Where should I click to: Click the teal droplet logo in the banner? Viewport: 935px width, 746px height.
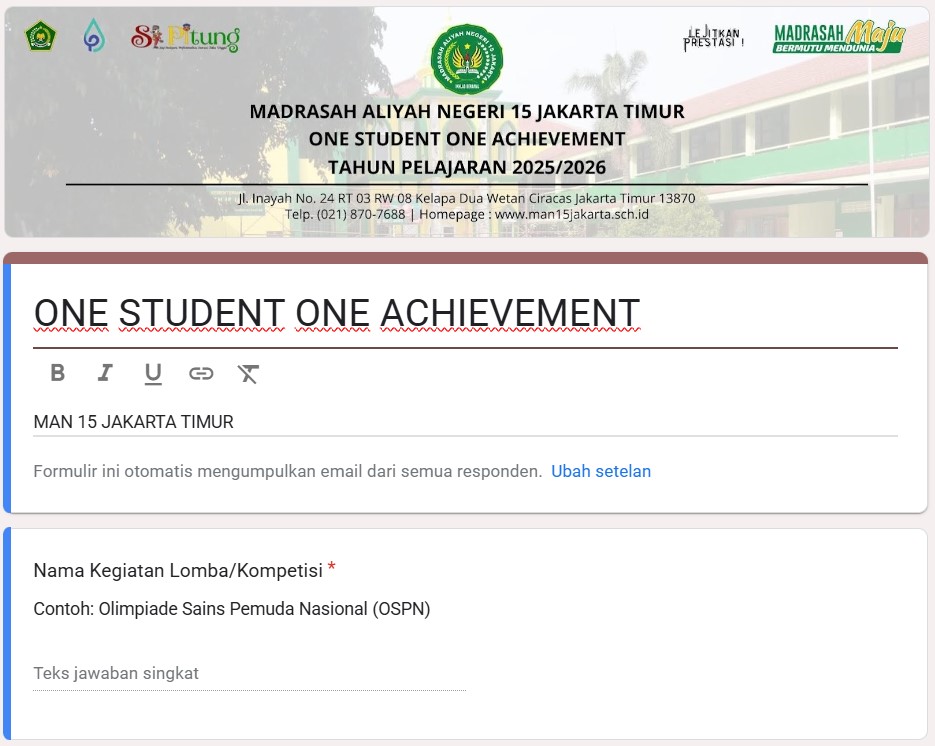(x=94, y=36)
